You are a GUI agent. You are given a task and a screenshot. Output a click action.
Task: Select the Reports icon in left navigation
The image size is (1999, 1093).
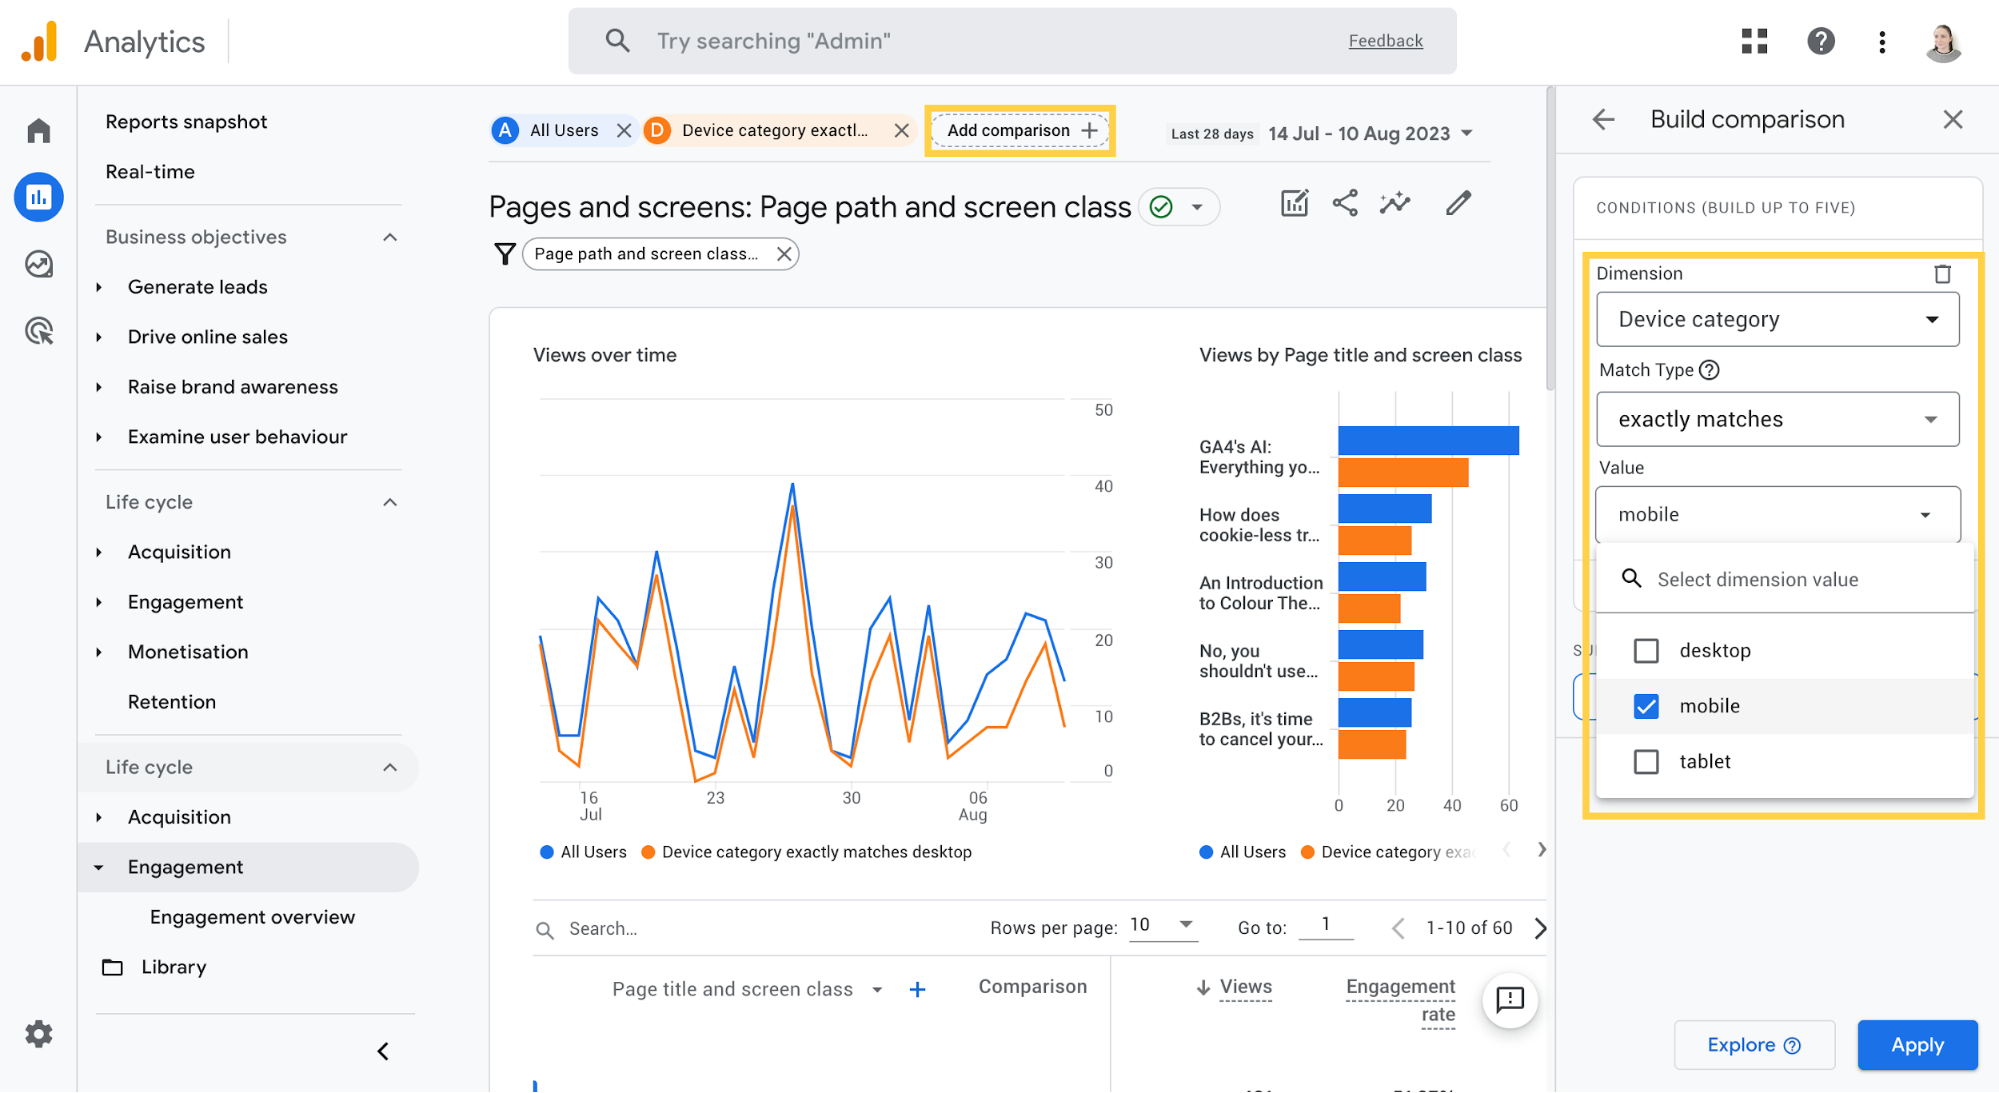point(39,197)
